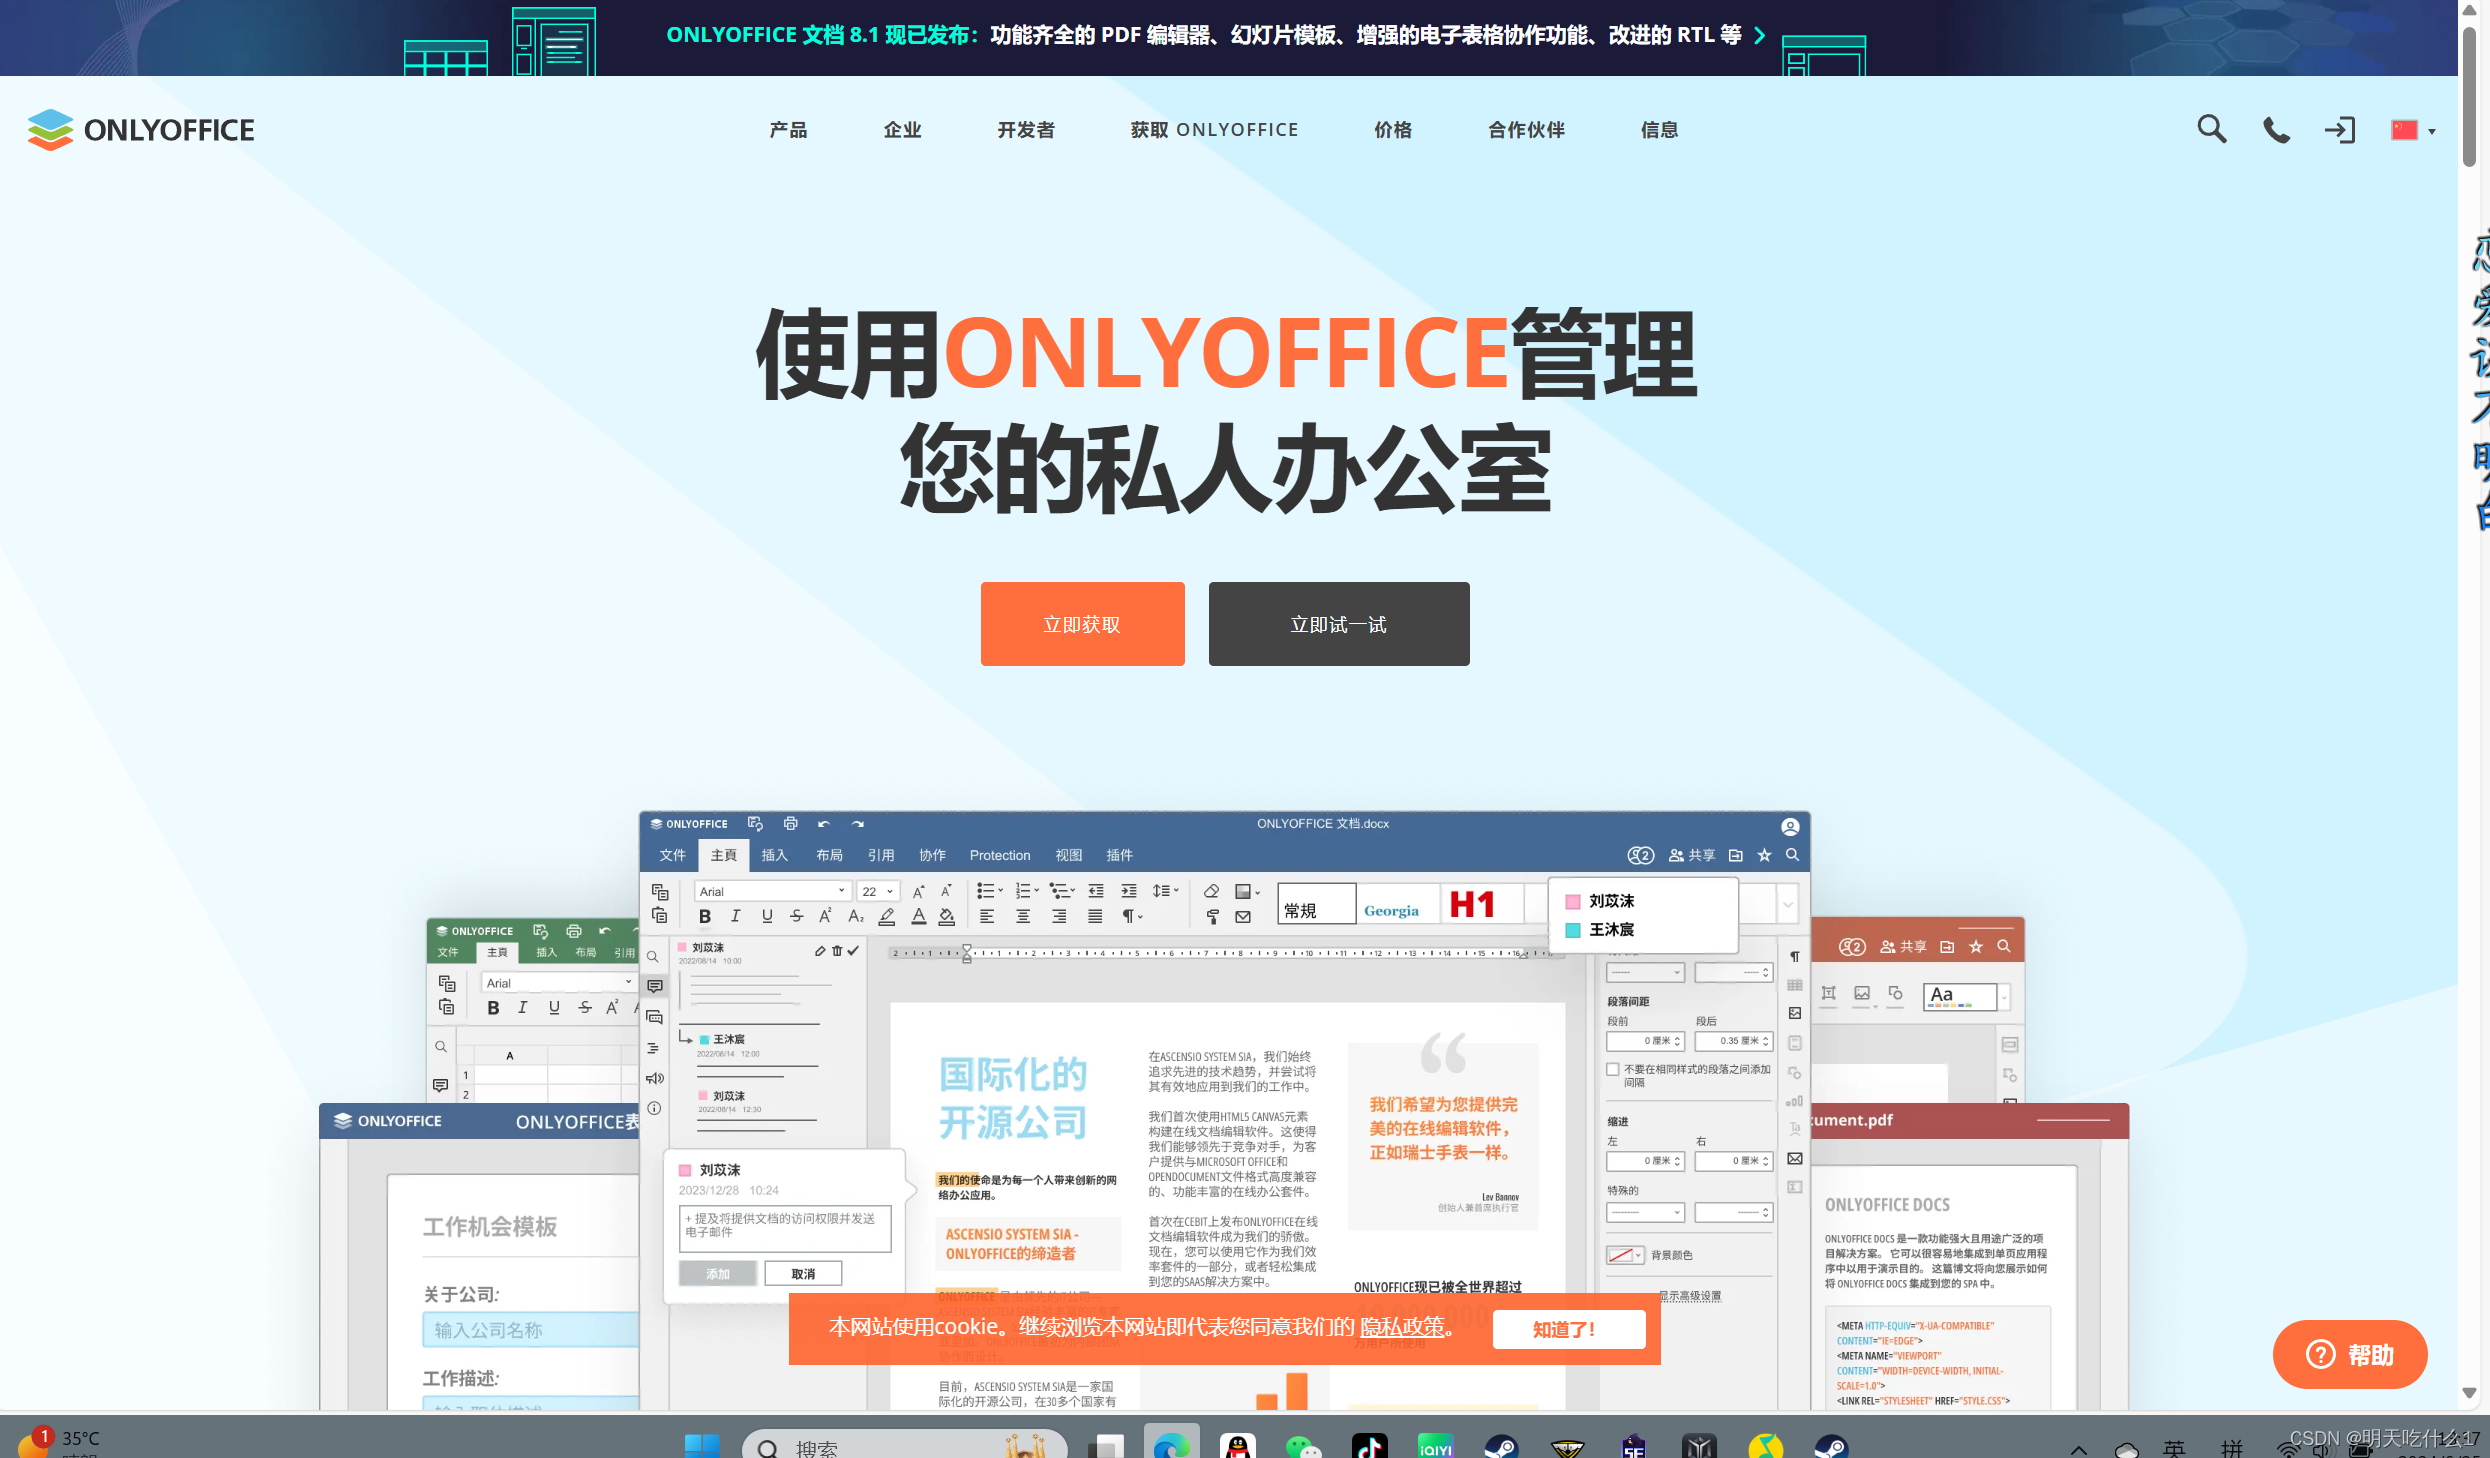This screenshot has height=1458, width=2490.
Task: Open the font size 22 dropdown
Action: click(x=876, y=891)
